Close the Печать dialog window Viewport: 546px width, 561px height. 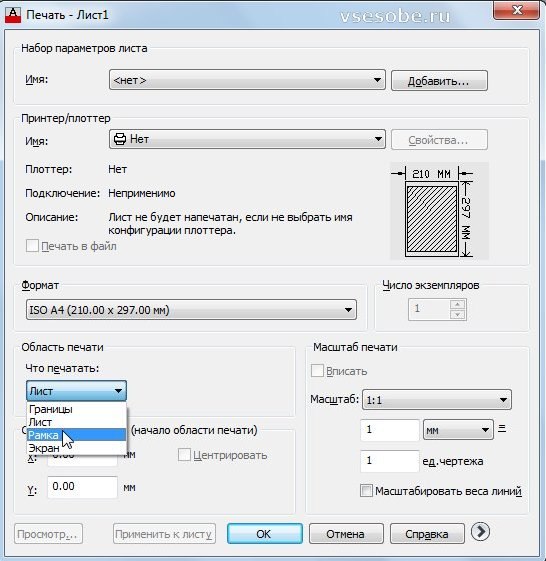pos(516,10)
